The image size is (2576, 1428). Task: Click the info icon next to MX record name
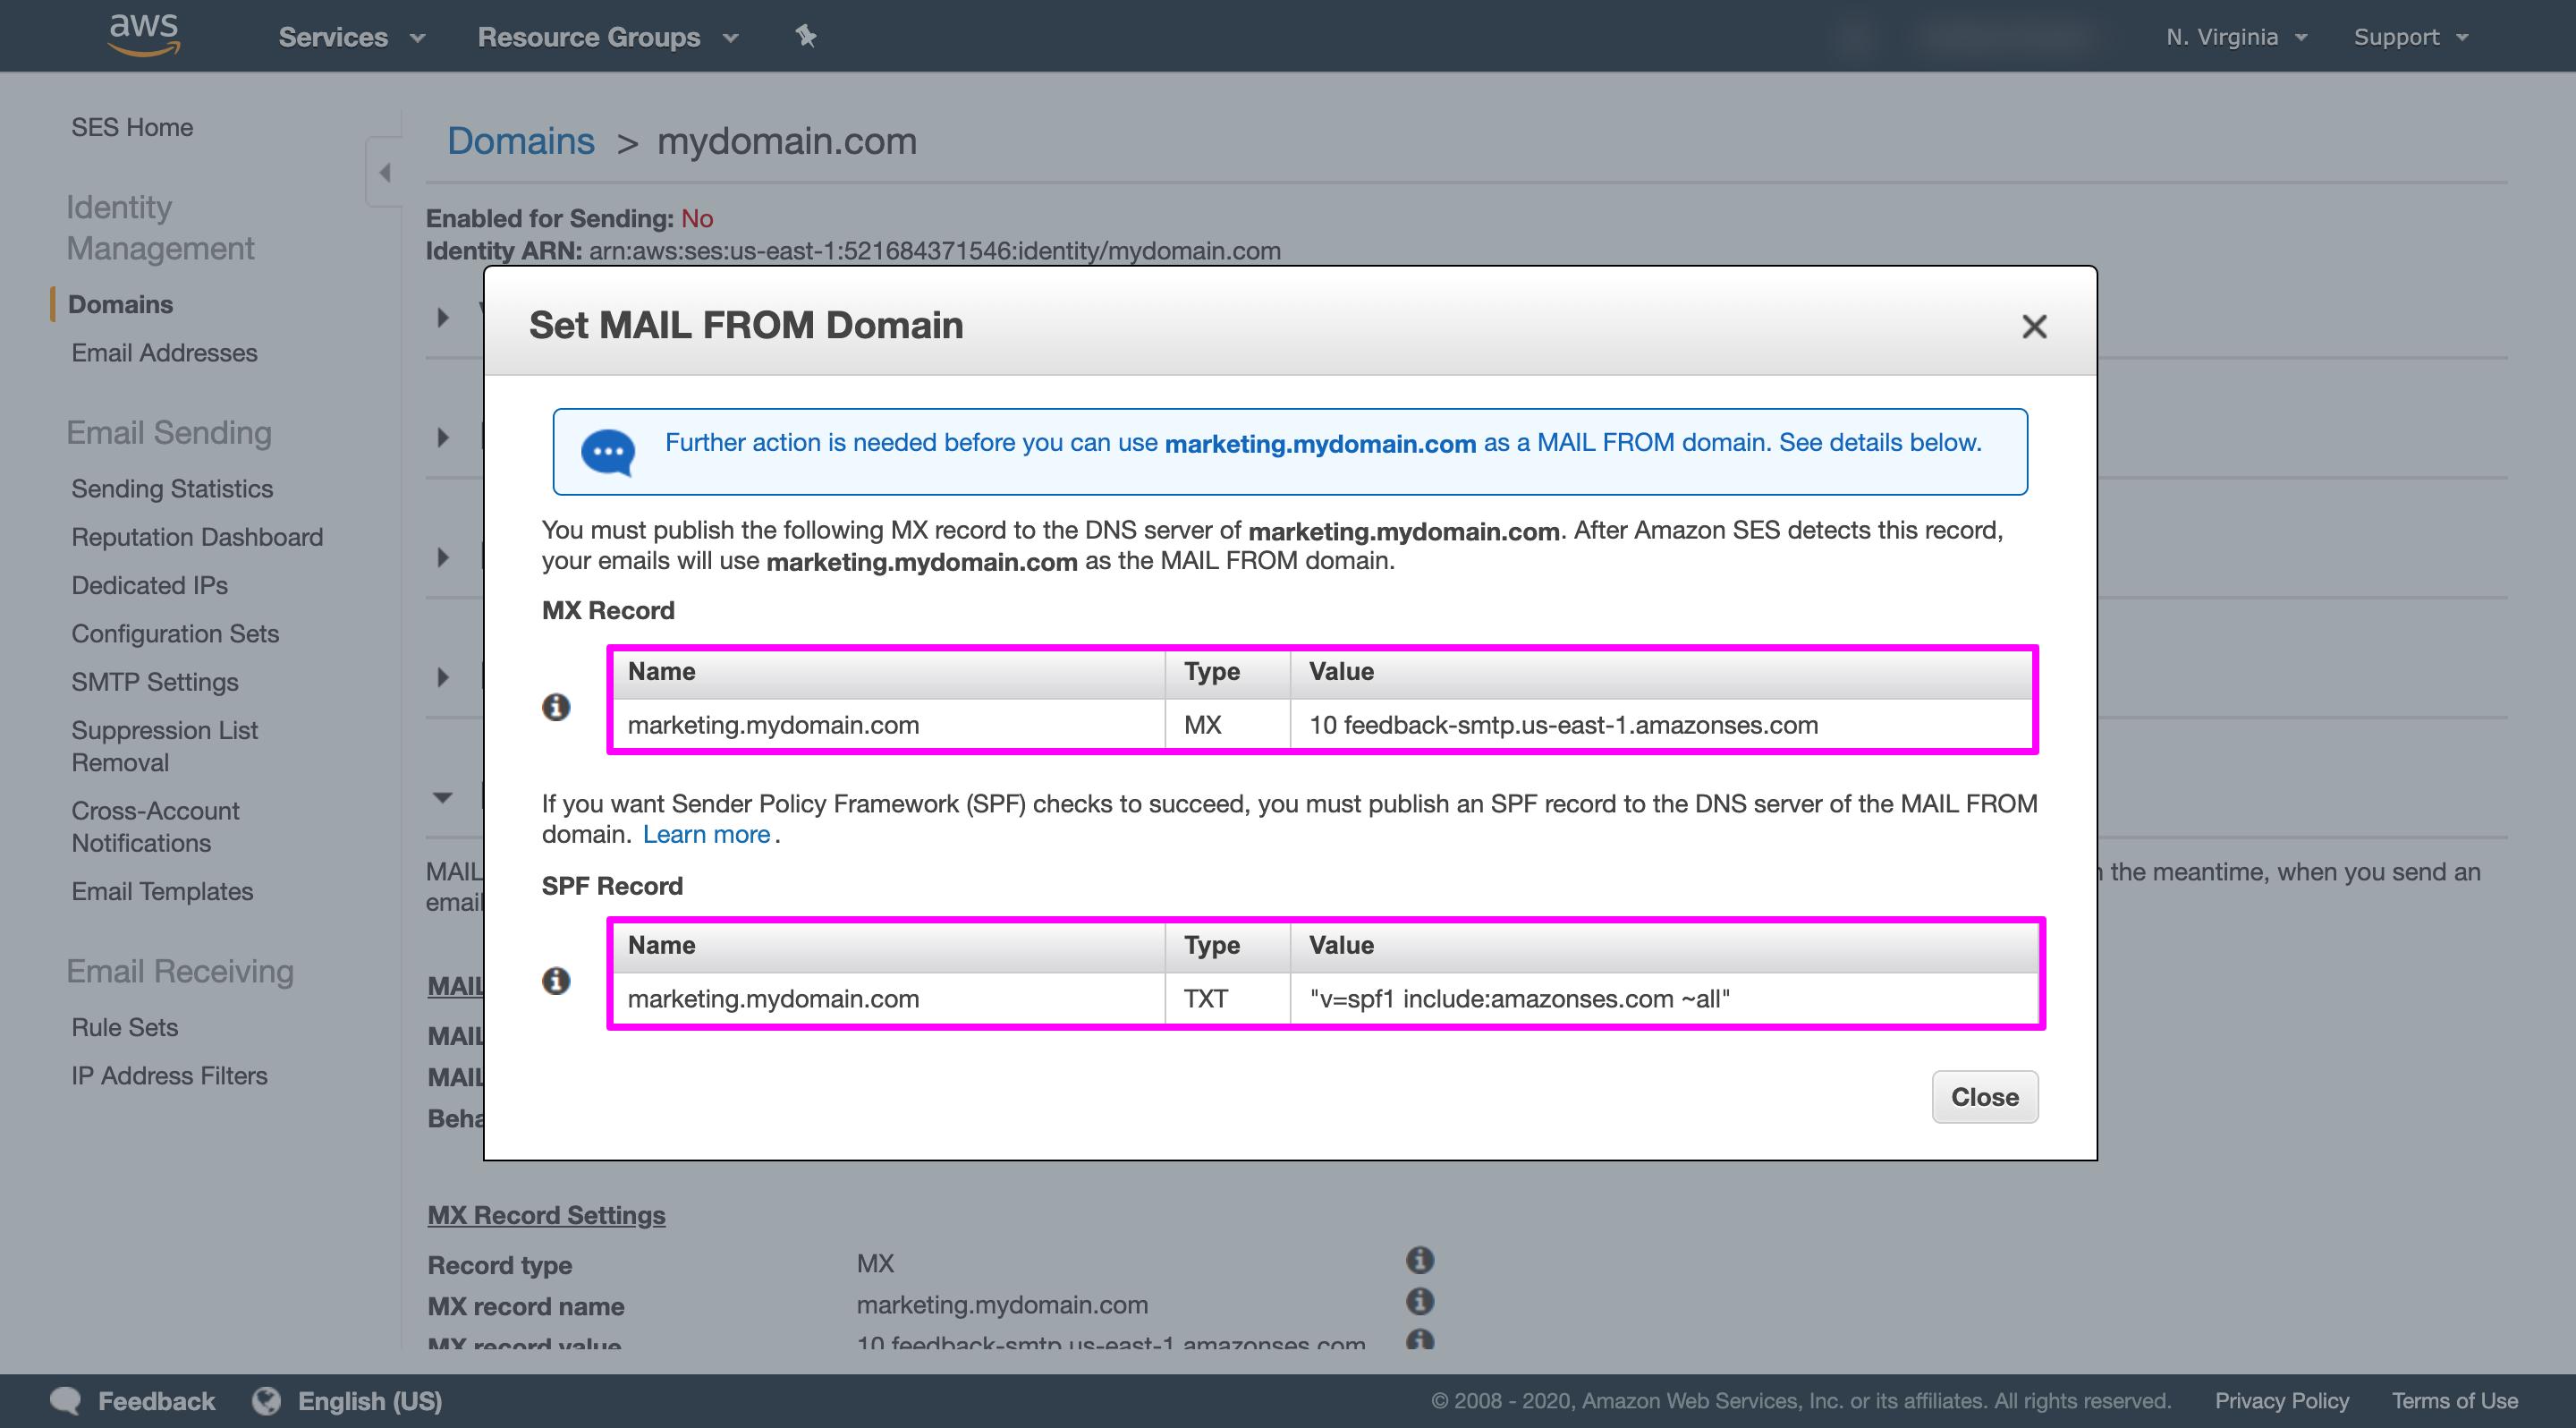point(1421,1301)
